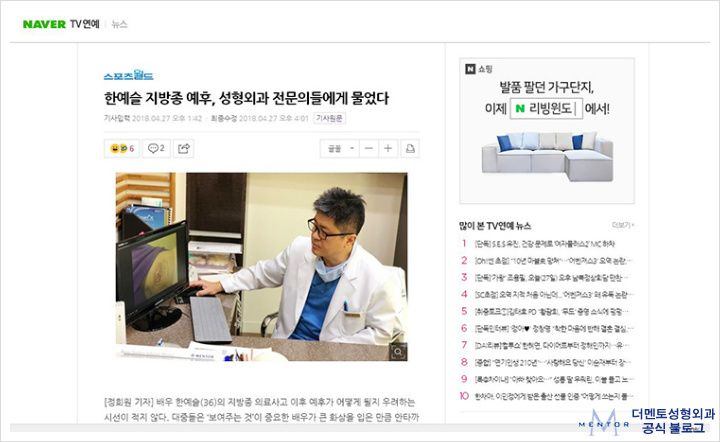Click the 스포츠월드 publisher logo
The image size is (720, 442).
(129, 75)
